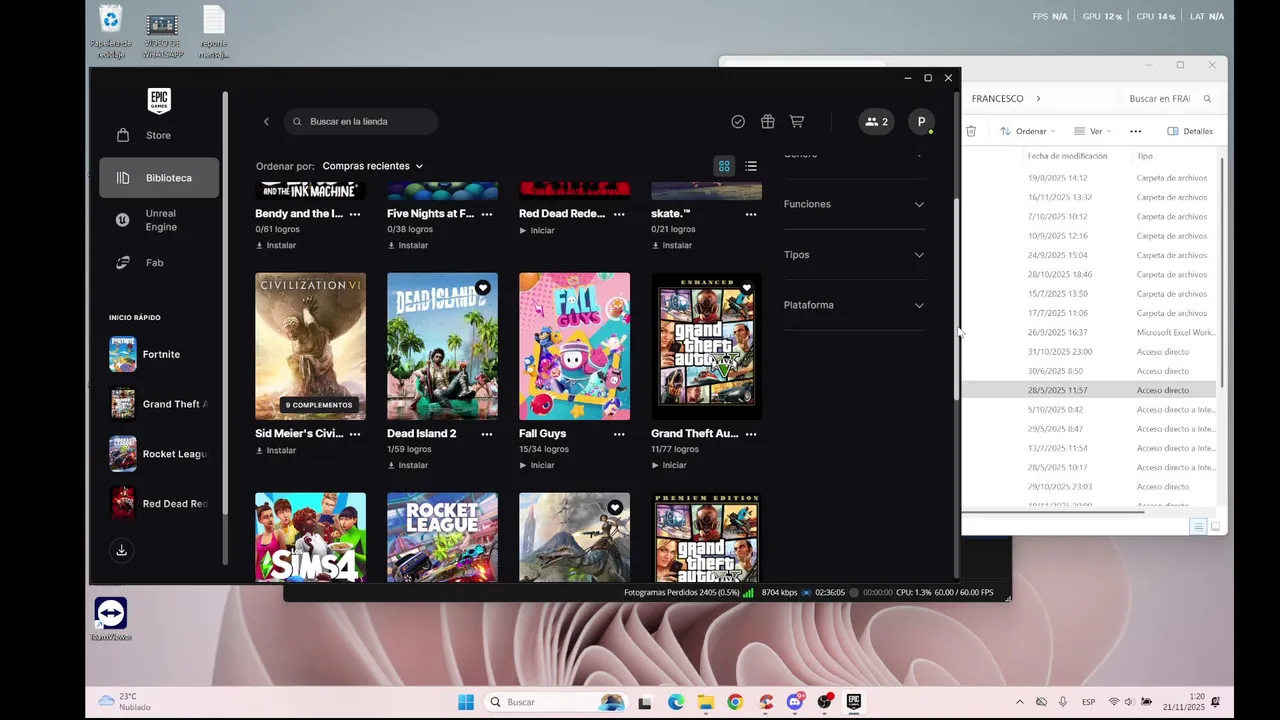1280x720 pixels.
Task: Switch library to list view
Action: pyautogui.click(x=751, y=166)
